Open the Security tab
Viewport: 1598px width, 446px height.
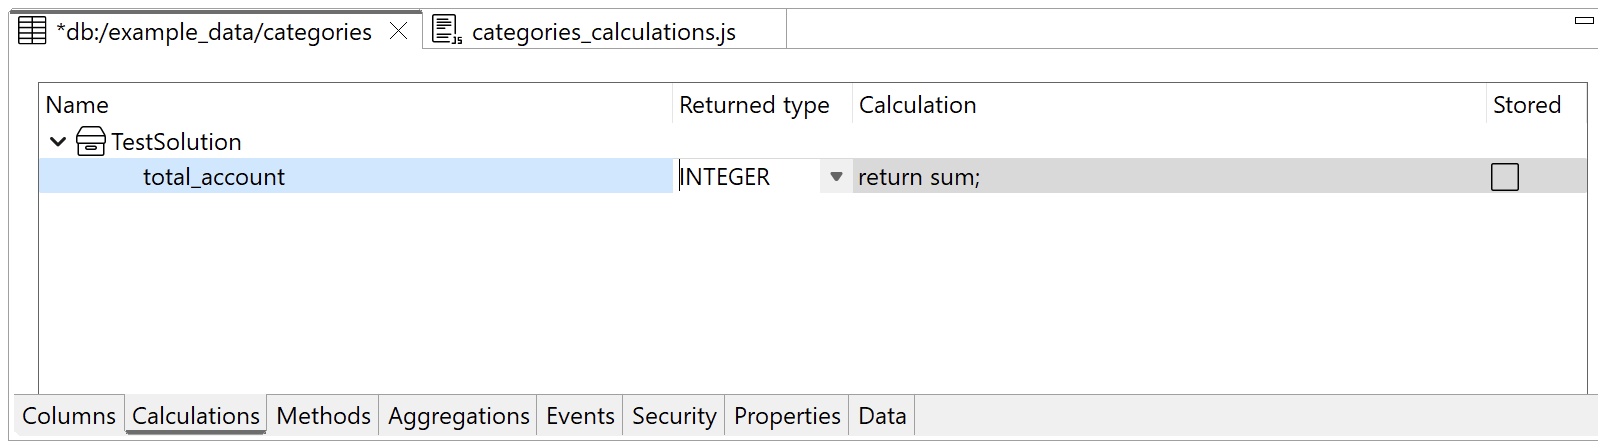(674, 416)
